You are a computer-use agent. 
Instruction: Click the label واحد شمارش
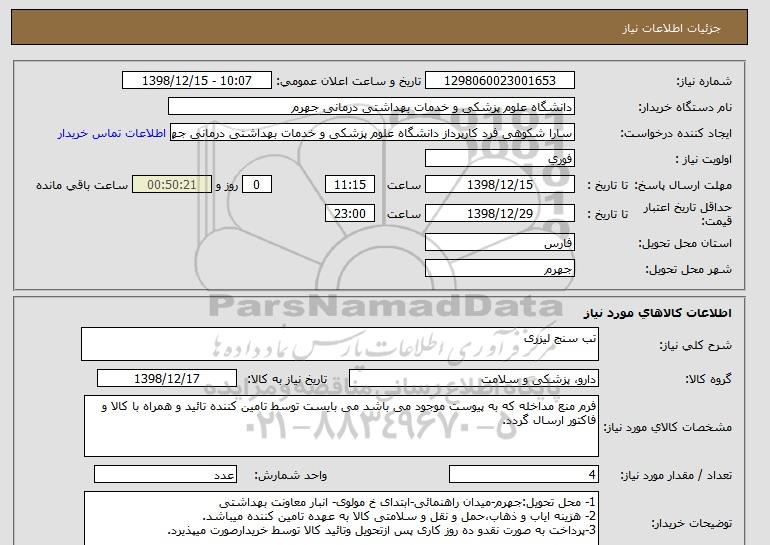(x=290, y=475)
